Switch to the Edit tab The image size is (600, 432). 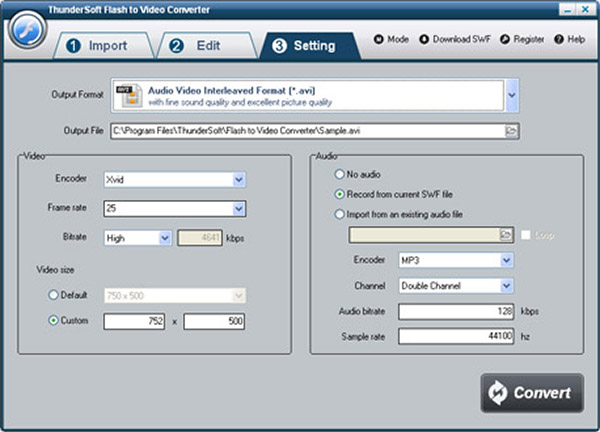207,46
